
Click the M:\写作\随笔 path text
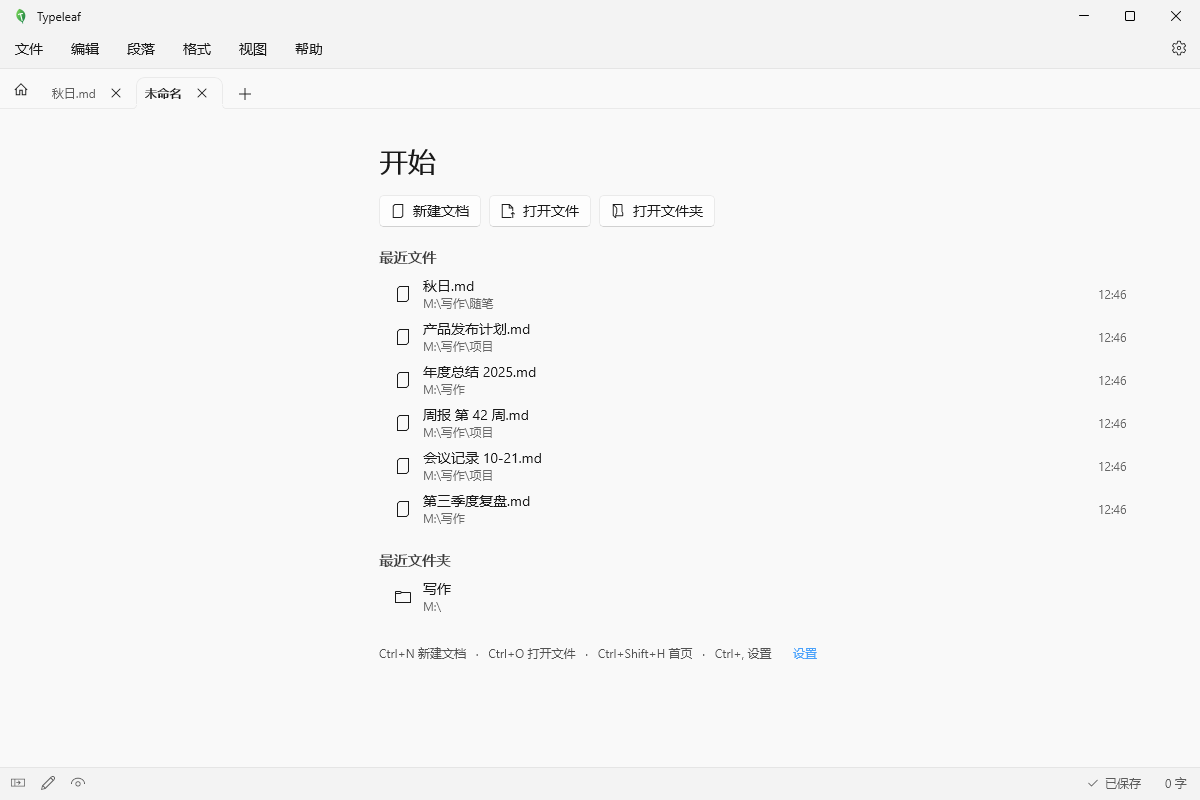coord(458,303)
